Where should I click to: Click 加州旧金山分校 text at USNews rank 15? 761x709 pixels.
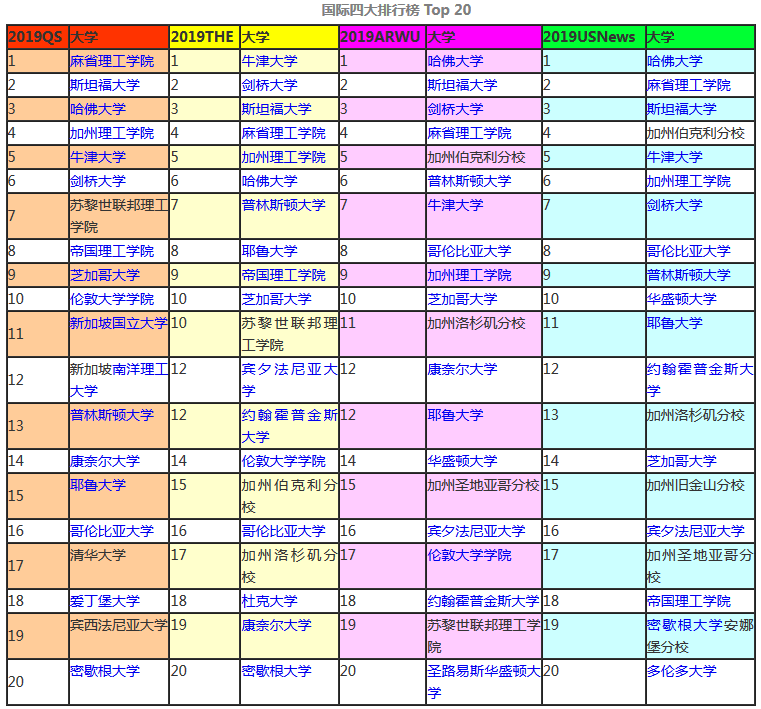695,485
